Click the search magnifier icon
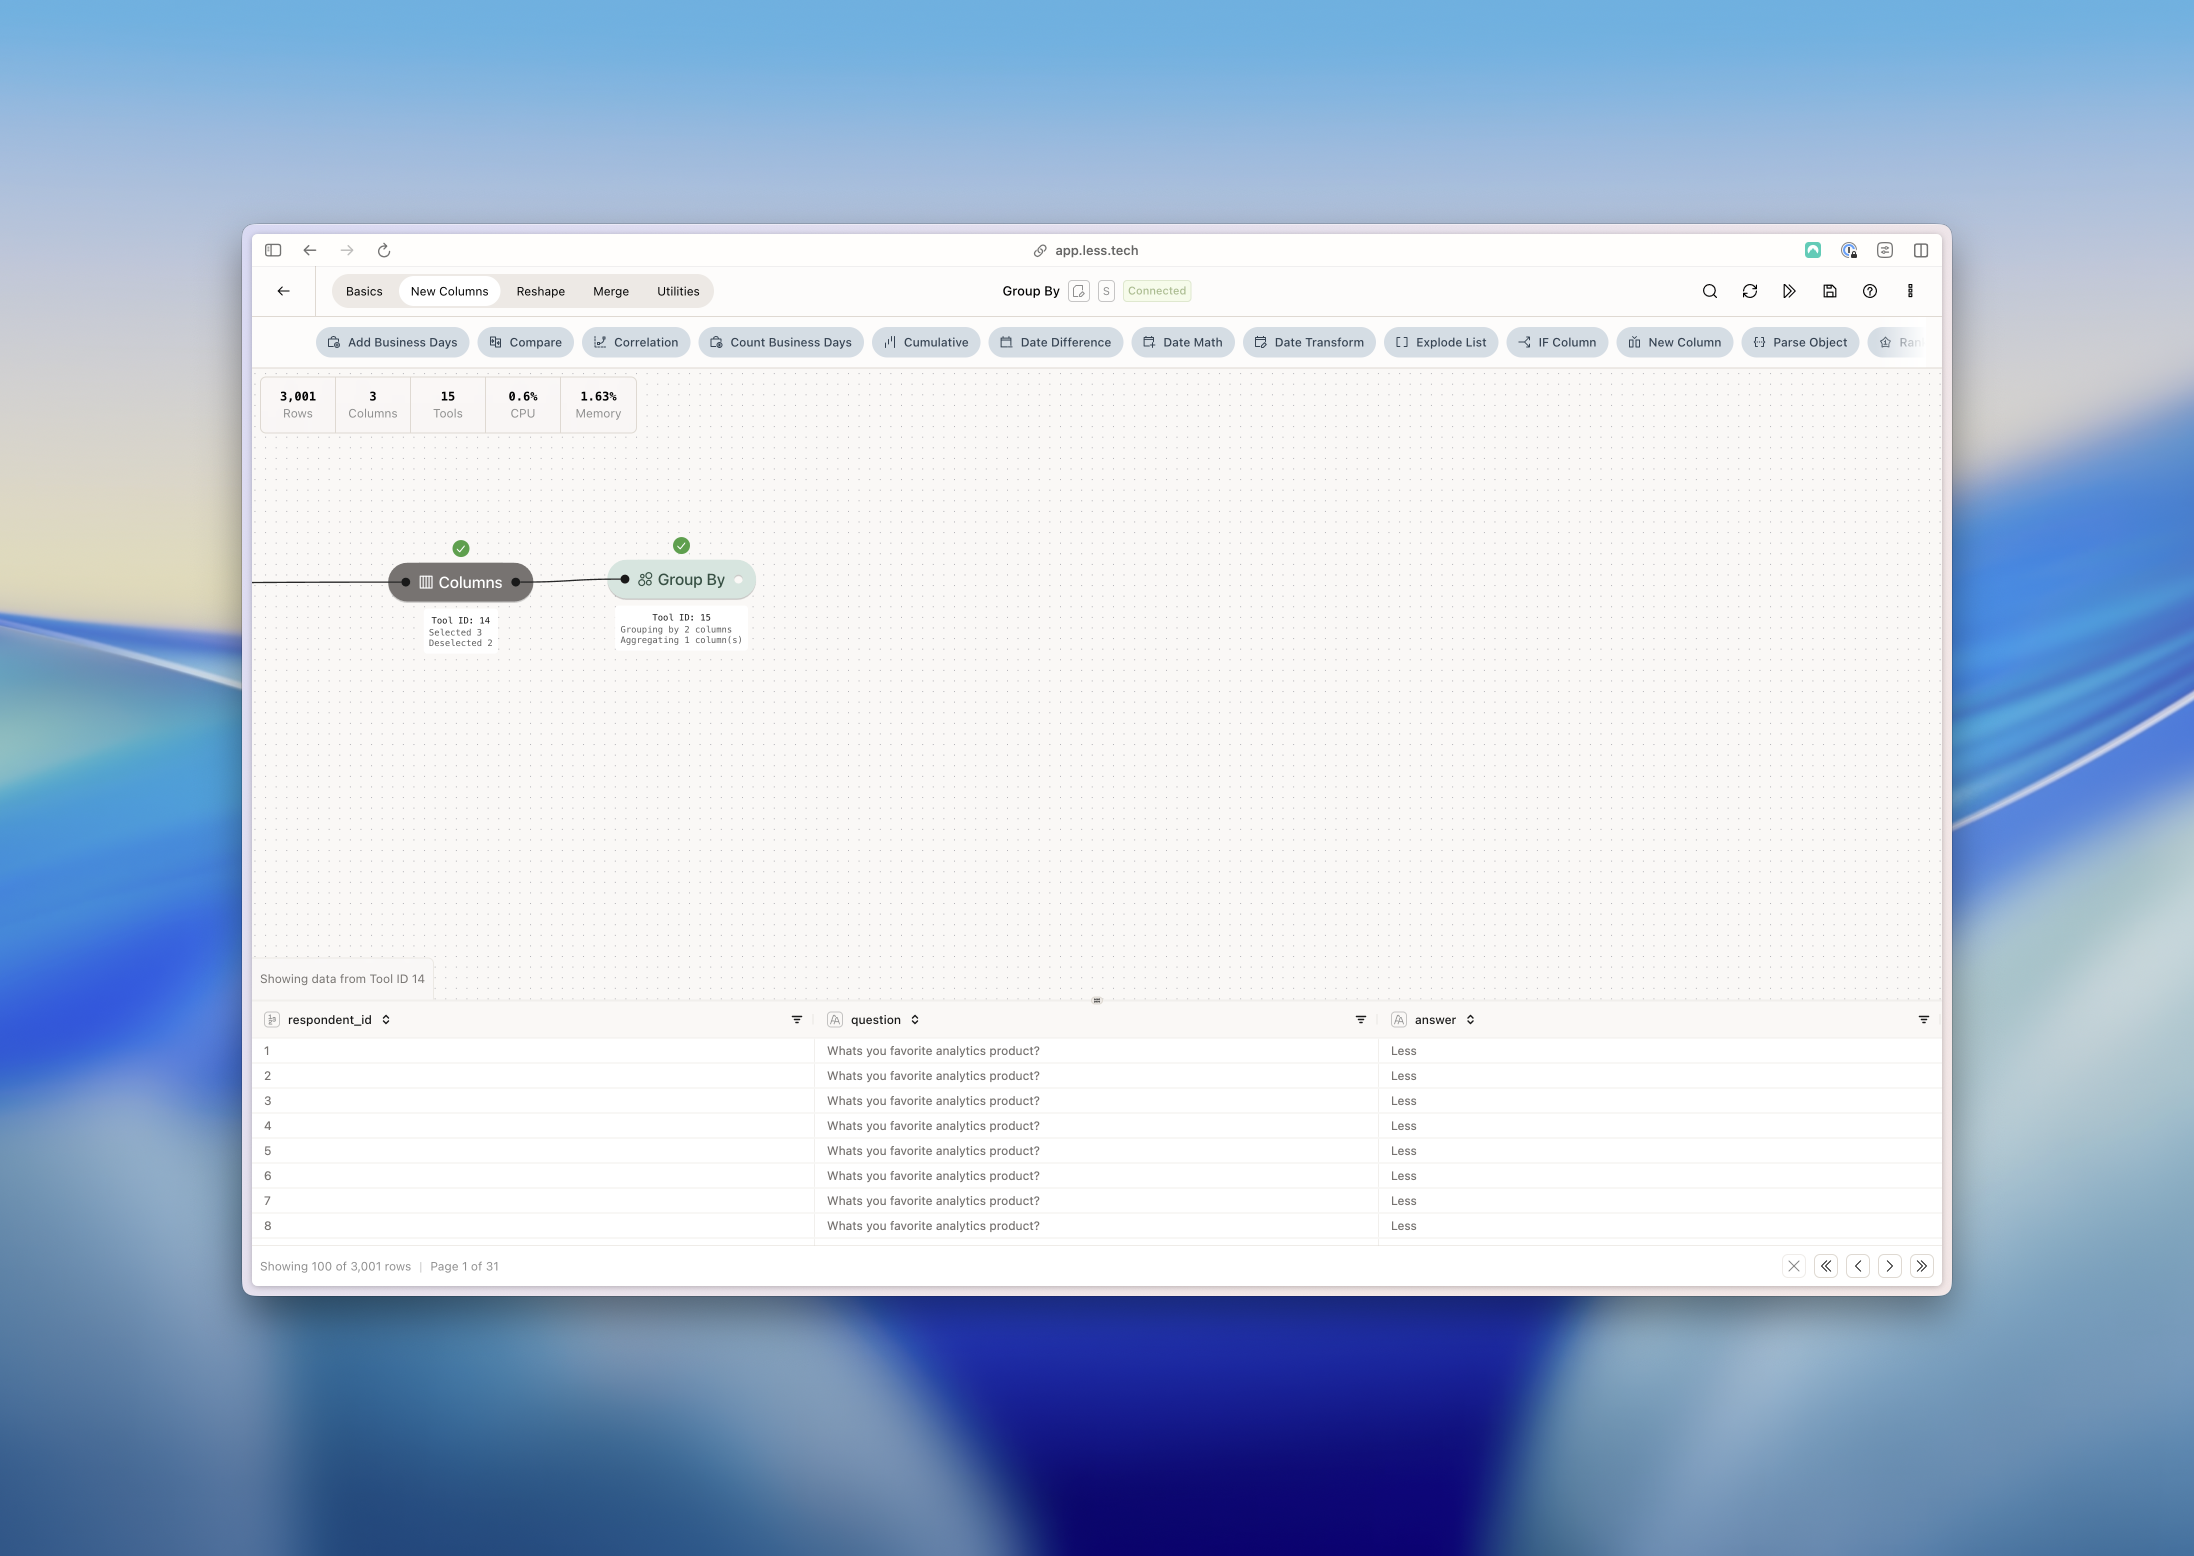Image resolution: width=2194 pixels, height=1556 pixels. tap(1710, 291)
